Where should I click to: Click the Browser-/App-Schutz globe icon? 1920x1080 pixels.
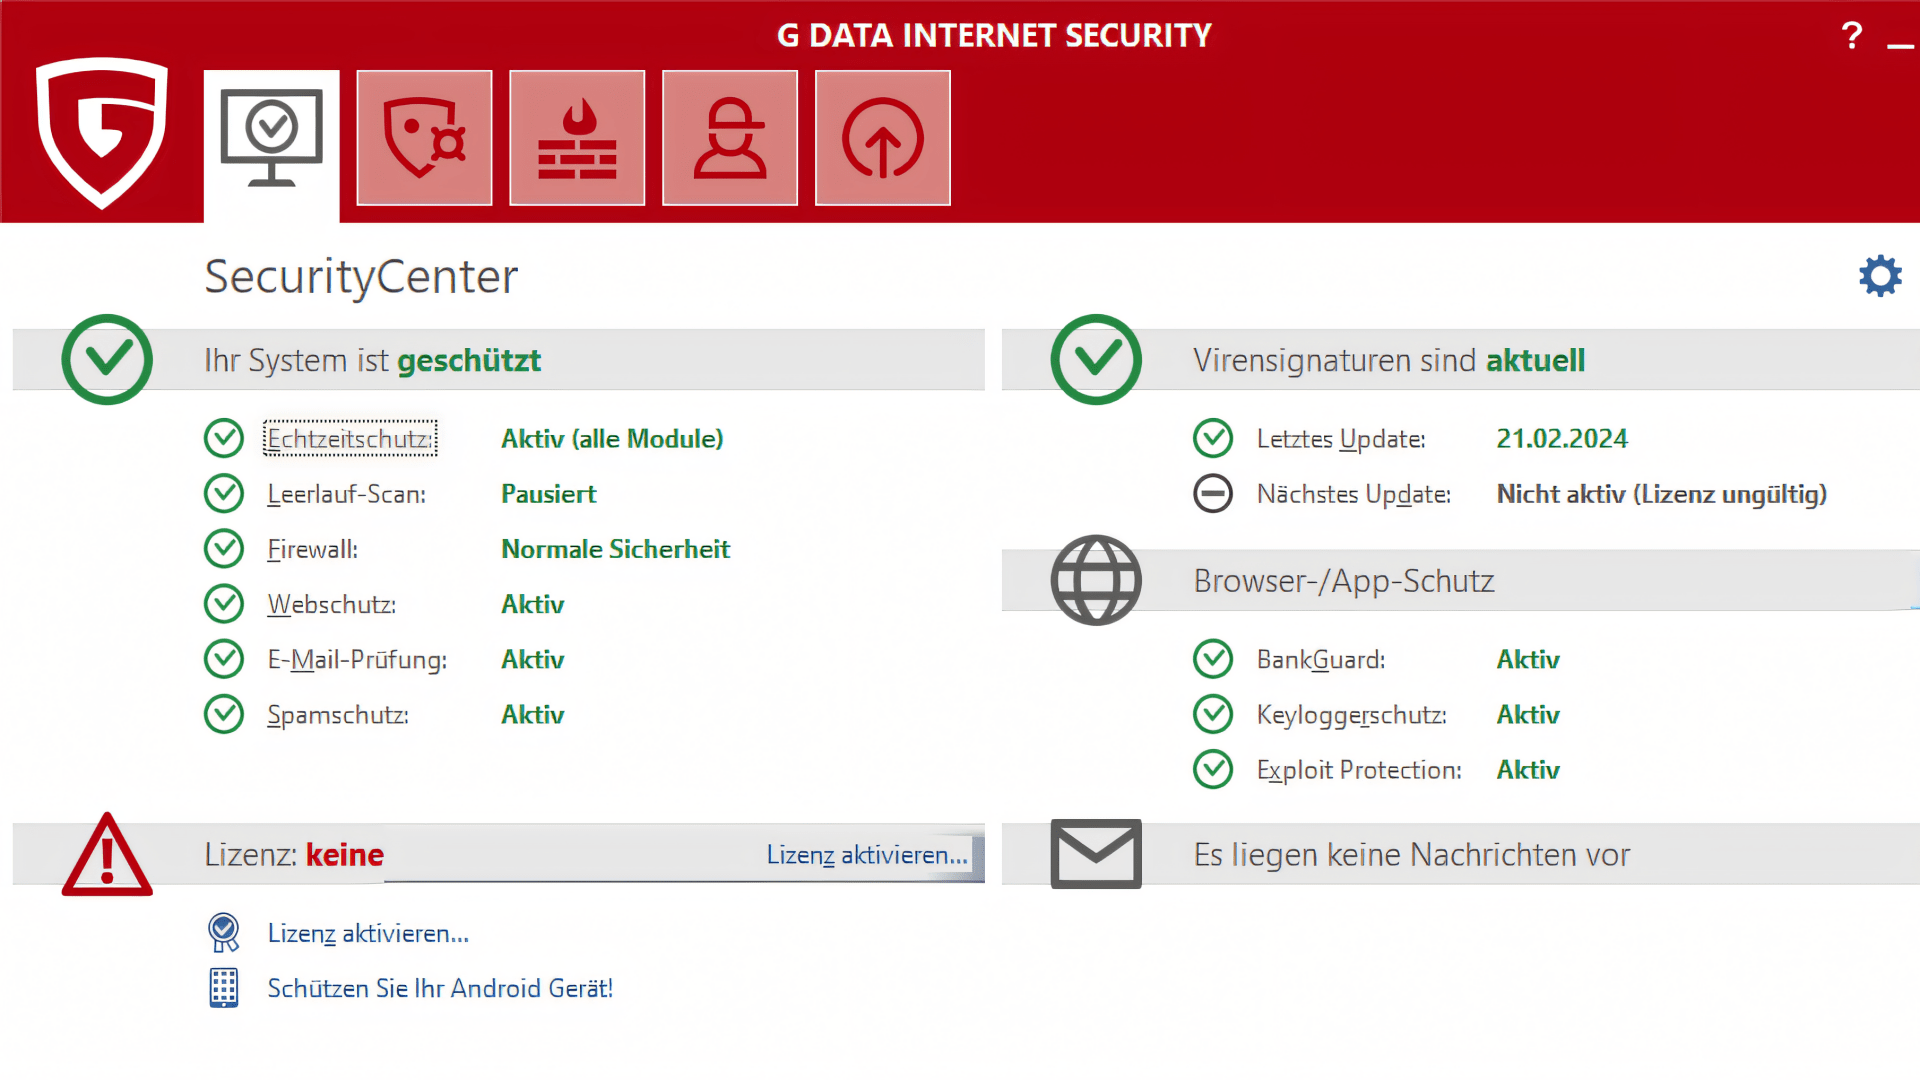point(1096,580)
